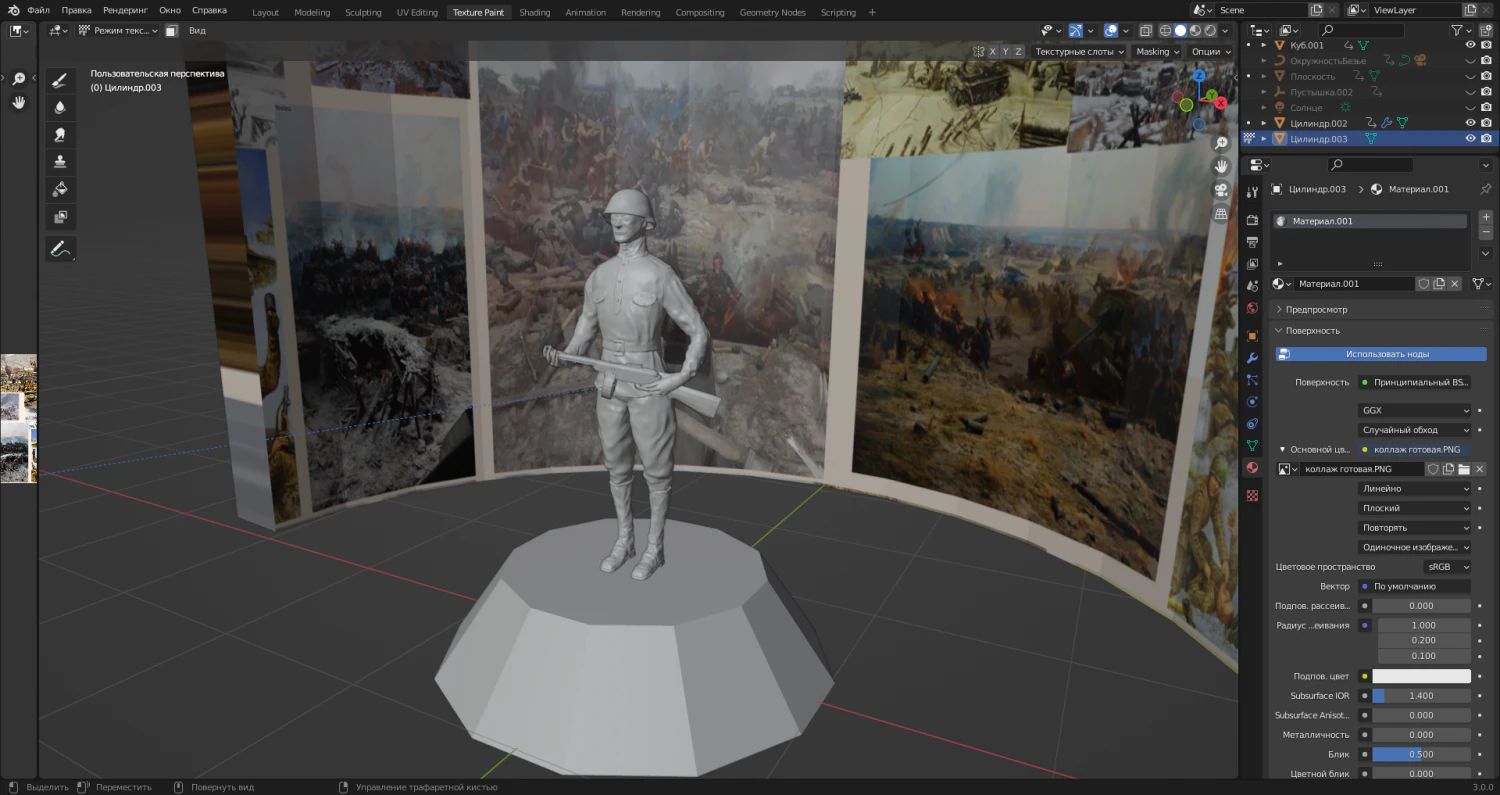Expand the Предпросмотр panel
Screen dimensions: 1500x795
[x=1380, y=310]
